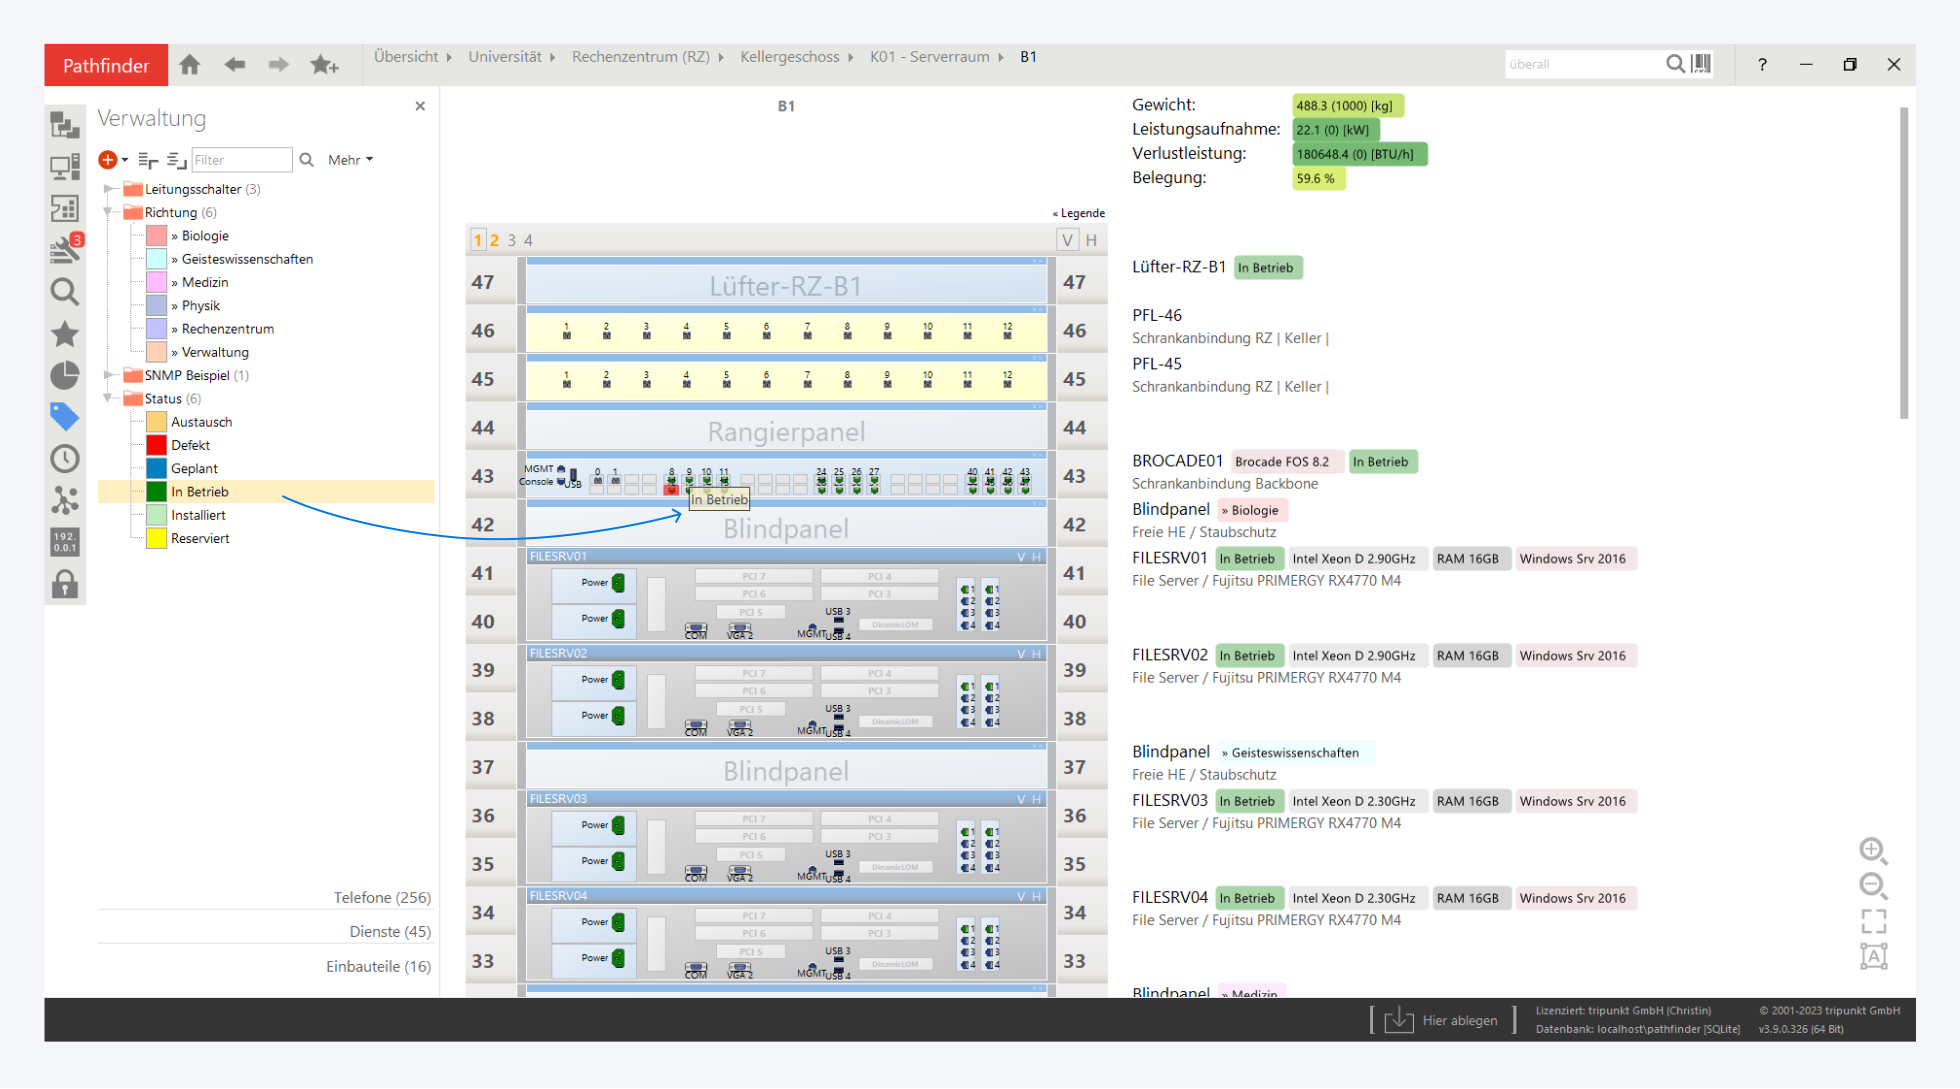Click the home icon in the toolbar
Viewport: 1960px width, 1089px height.
click(x=190, y=65)
